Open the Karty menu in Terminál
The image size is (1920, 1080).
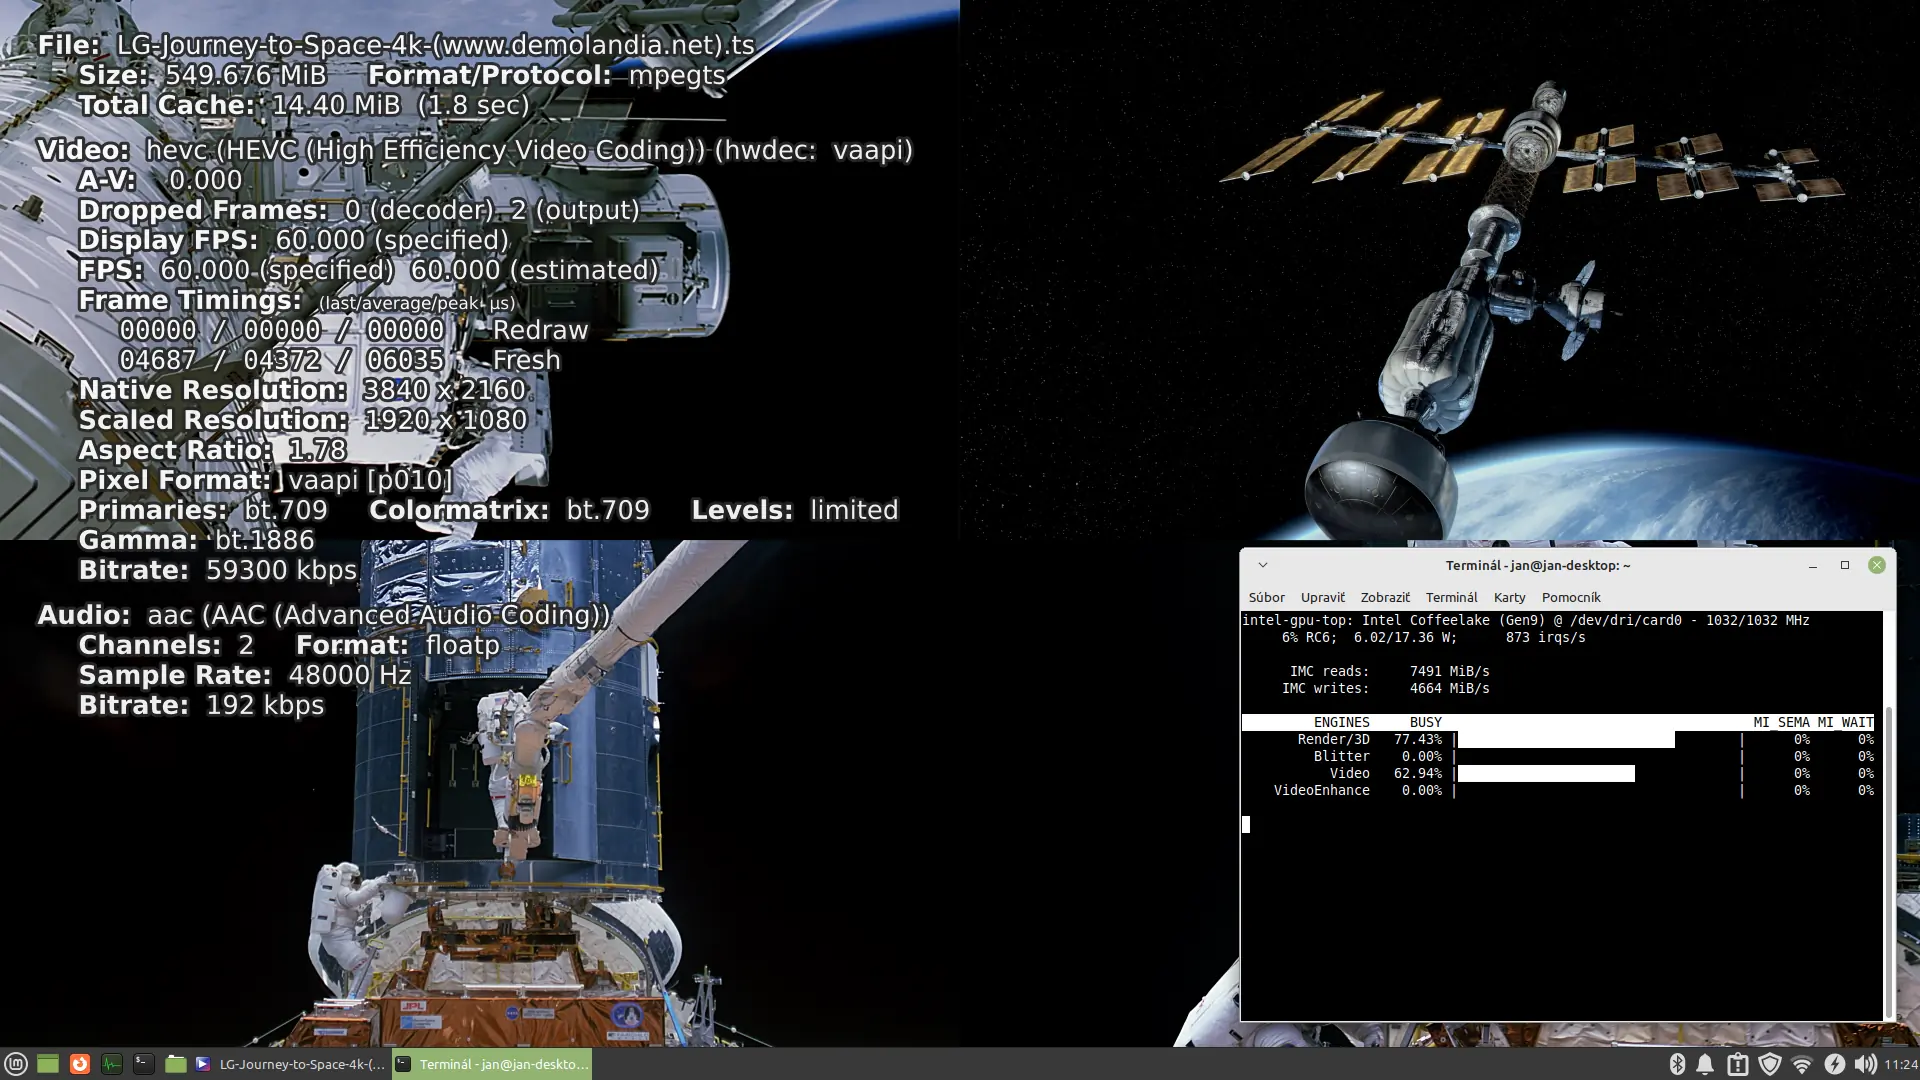[x=1509, y=597]
